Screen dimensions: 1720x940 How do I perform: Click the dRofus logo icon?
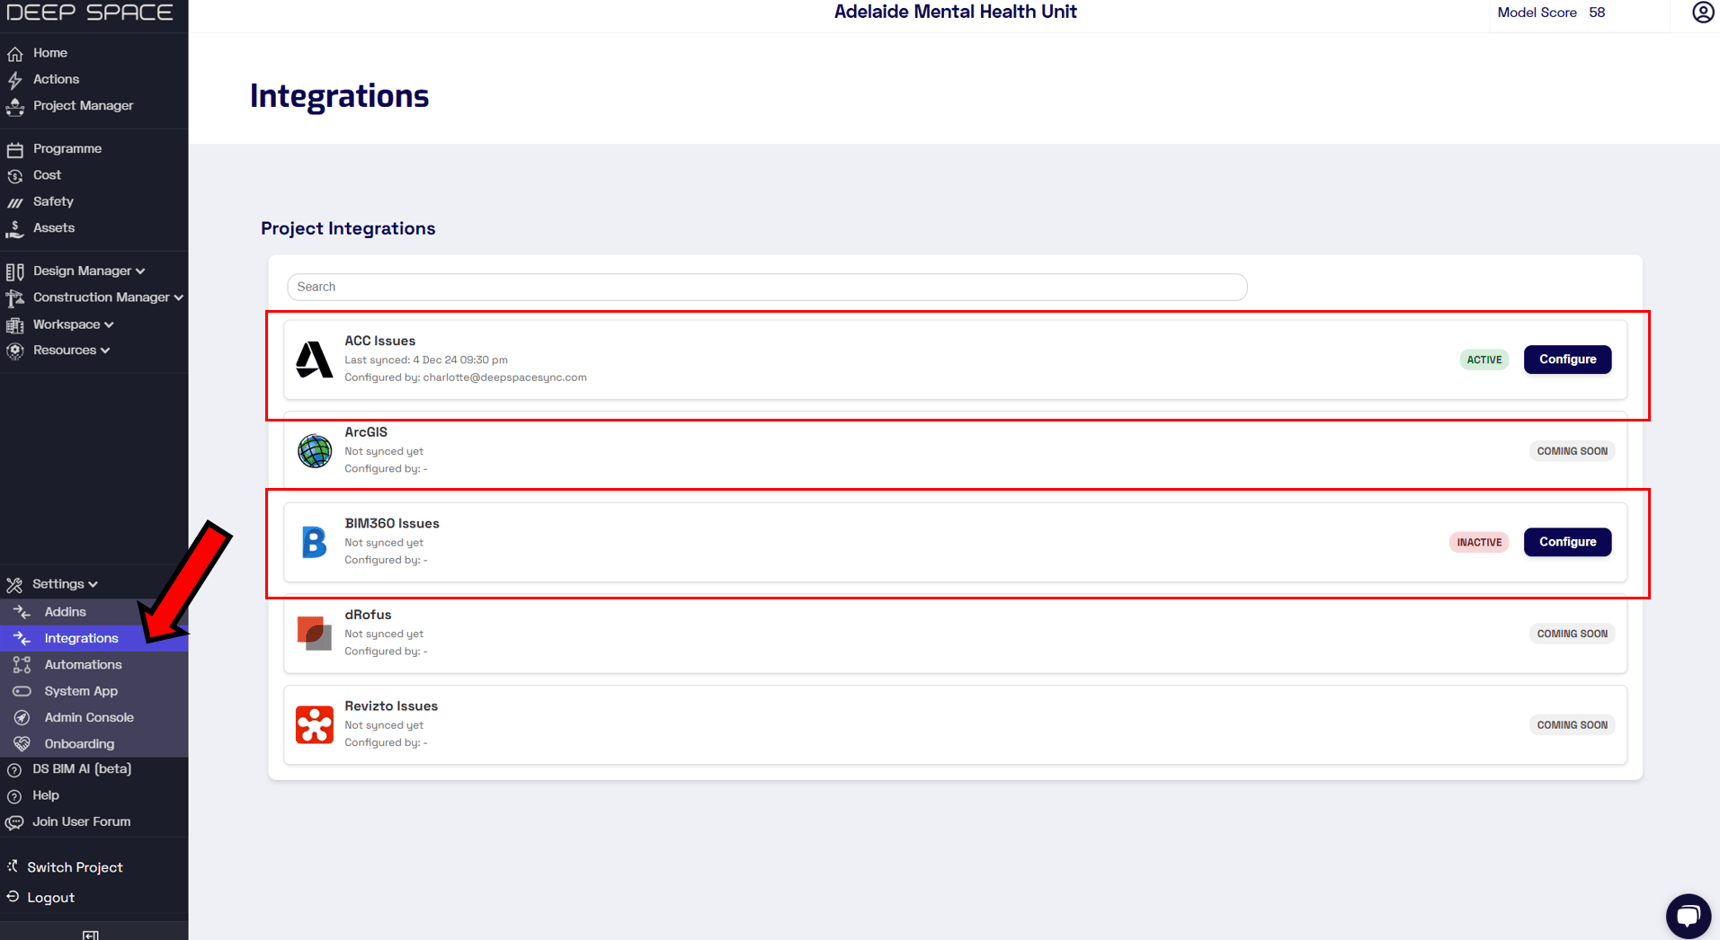[314, 633]
